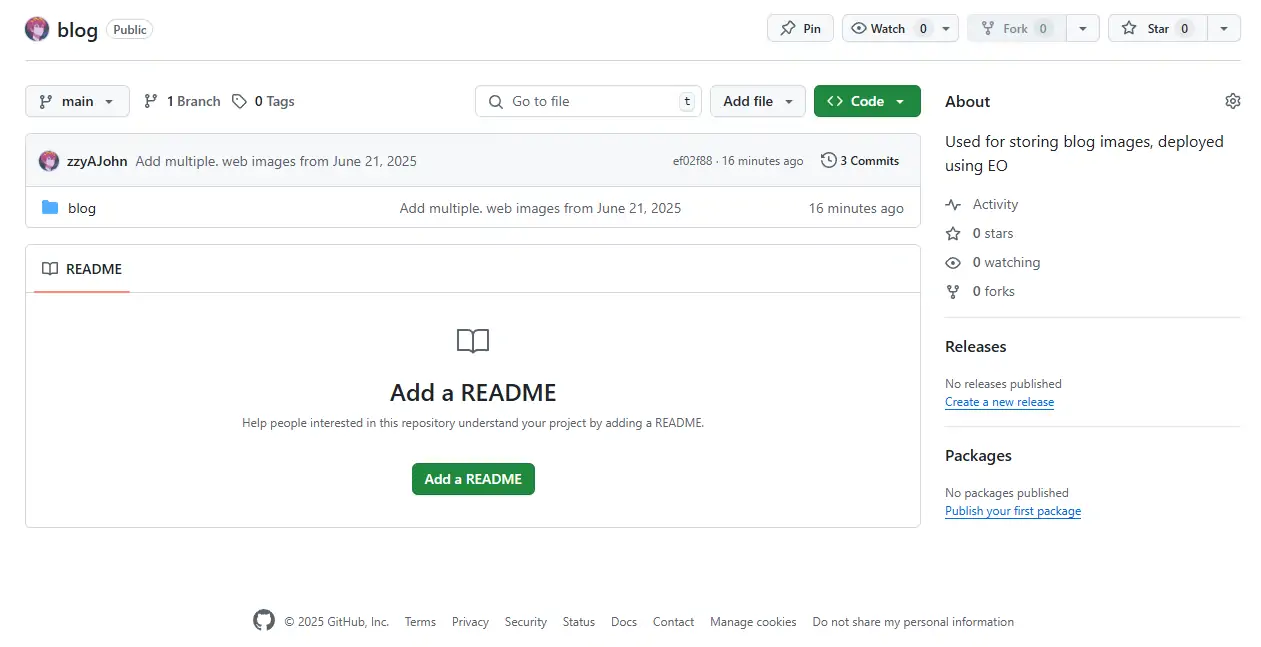Click the GitHub logo in footer

(264, 621)
